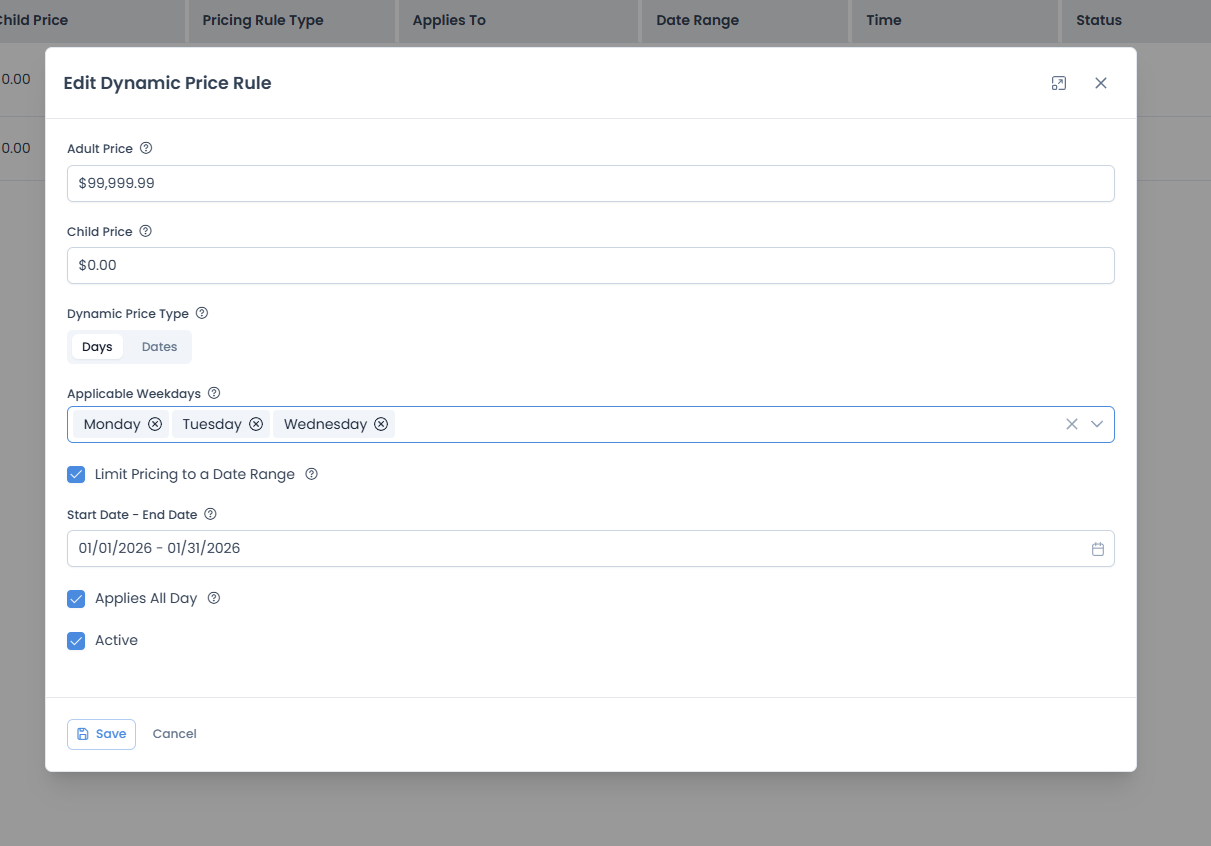Remove the Monday weekday tag

click(155, 424)
